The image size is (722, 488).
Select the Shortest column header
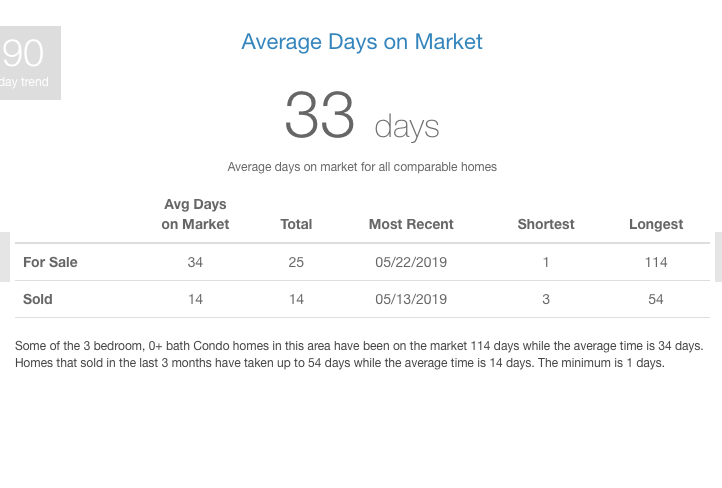click(x=546, y=224)
